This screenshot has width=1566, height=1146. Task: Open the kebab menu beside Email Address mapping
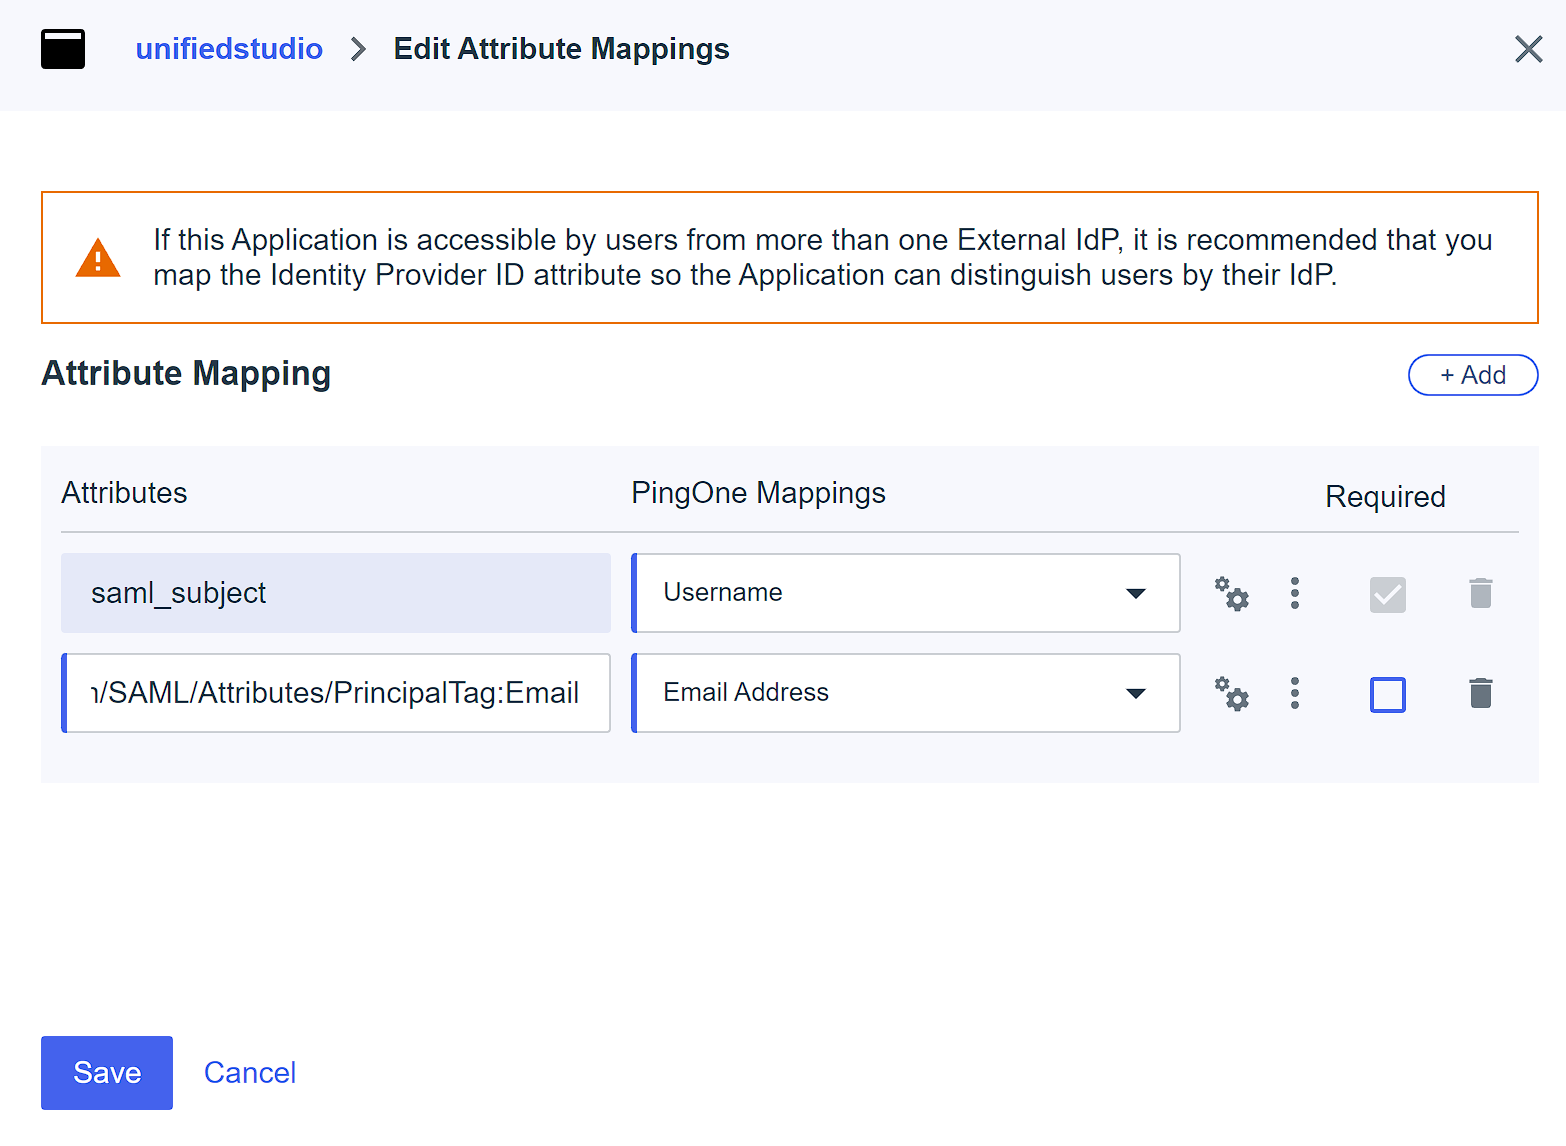[x=1295, y=693]
